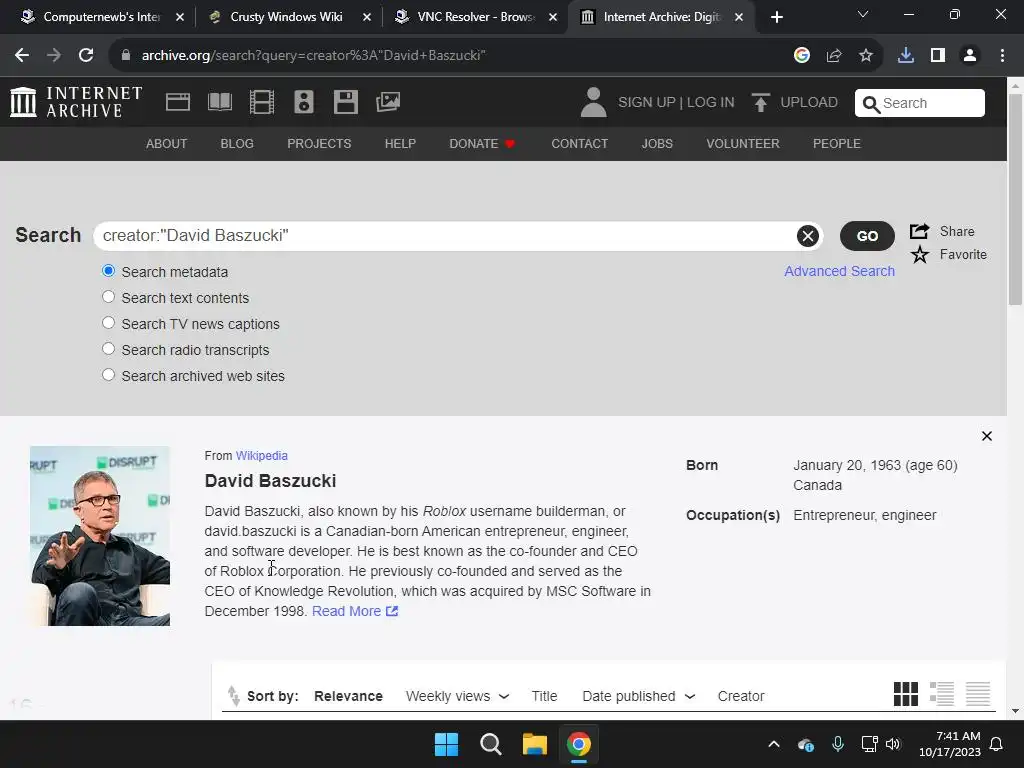Click the Upload arrow icon
The image size is (1024, 768).
point(760,103)
